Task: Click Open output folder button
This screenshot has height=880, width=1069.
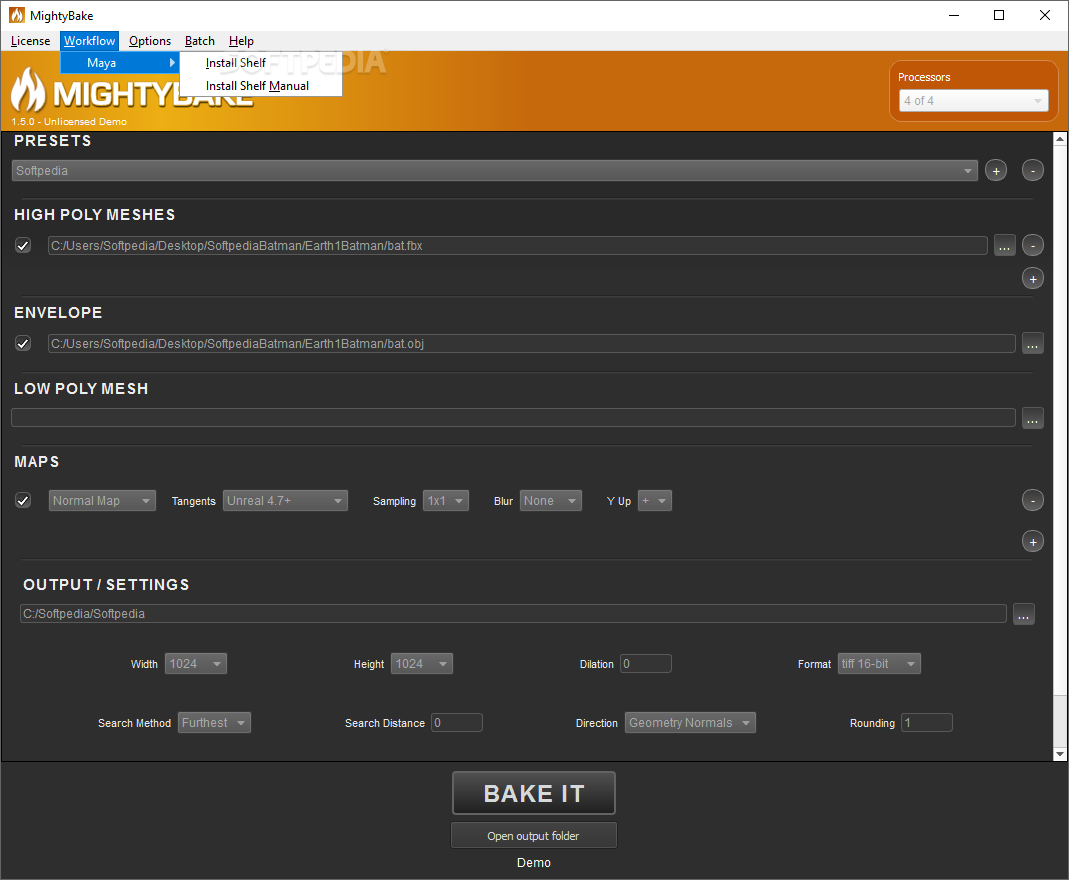Action: [534, 836]
